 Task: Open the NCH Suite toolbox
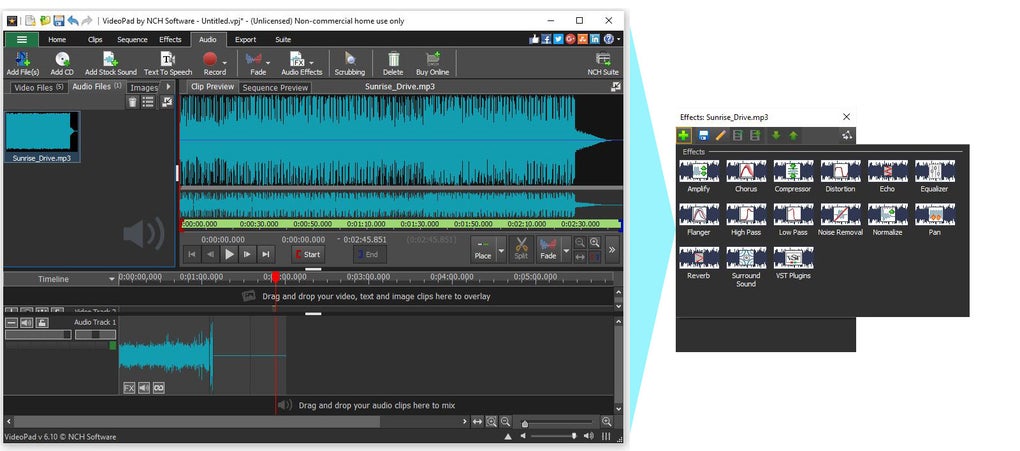(x=603, y=64)
